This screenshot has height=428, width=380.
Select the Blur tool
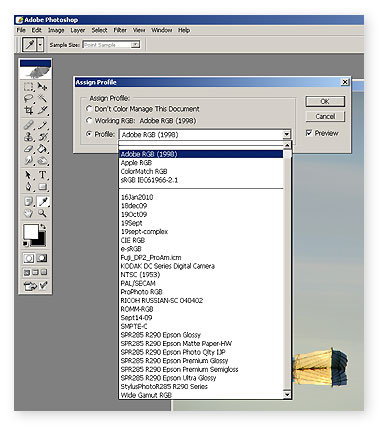click(x=29, y=160)
